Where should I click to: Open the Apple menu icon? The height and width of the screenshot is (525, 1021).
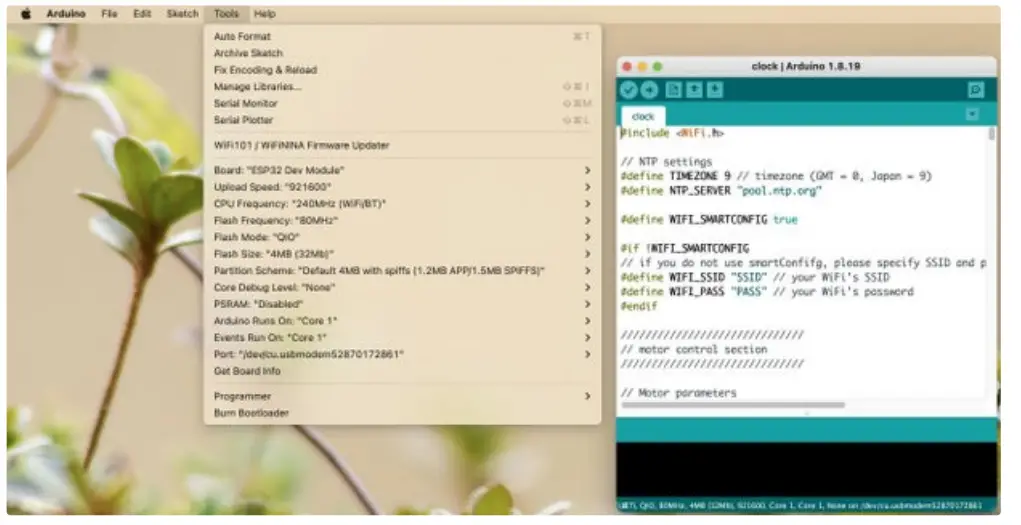coord(26,14)
